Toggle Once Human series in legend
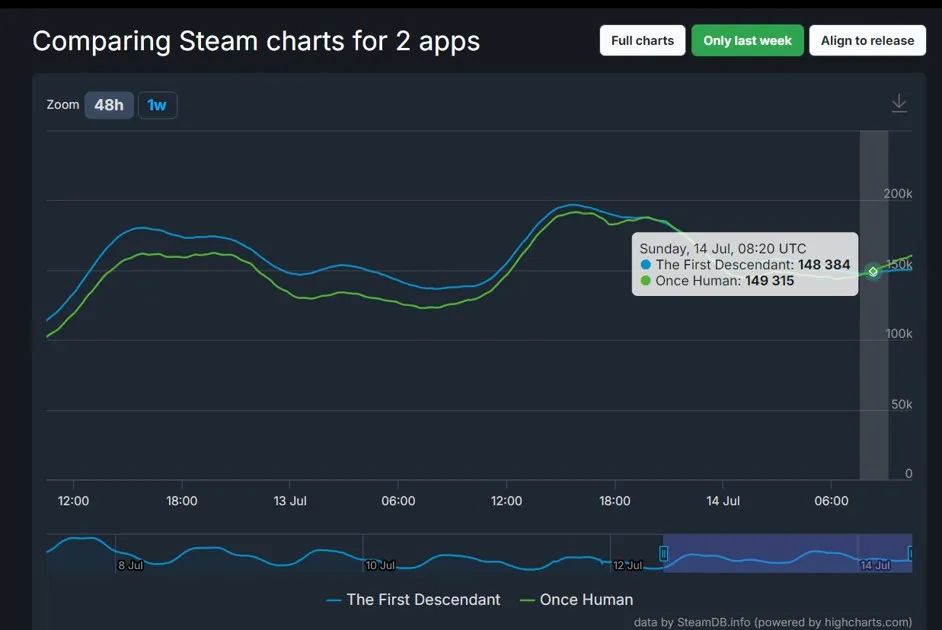The height and width of the screenshot is (630, 942). tap(577, 599)
